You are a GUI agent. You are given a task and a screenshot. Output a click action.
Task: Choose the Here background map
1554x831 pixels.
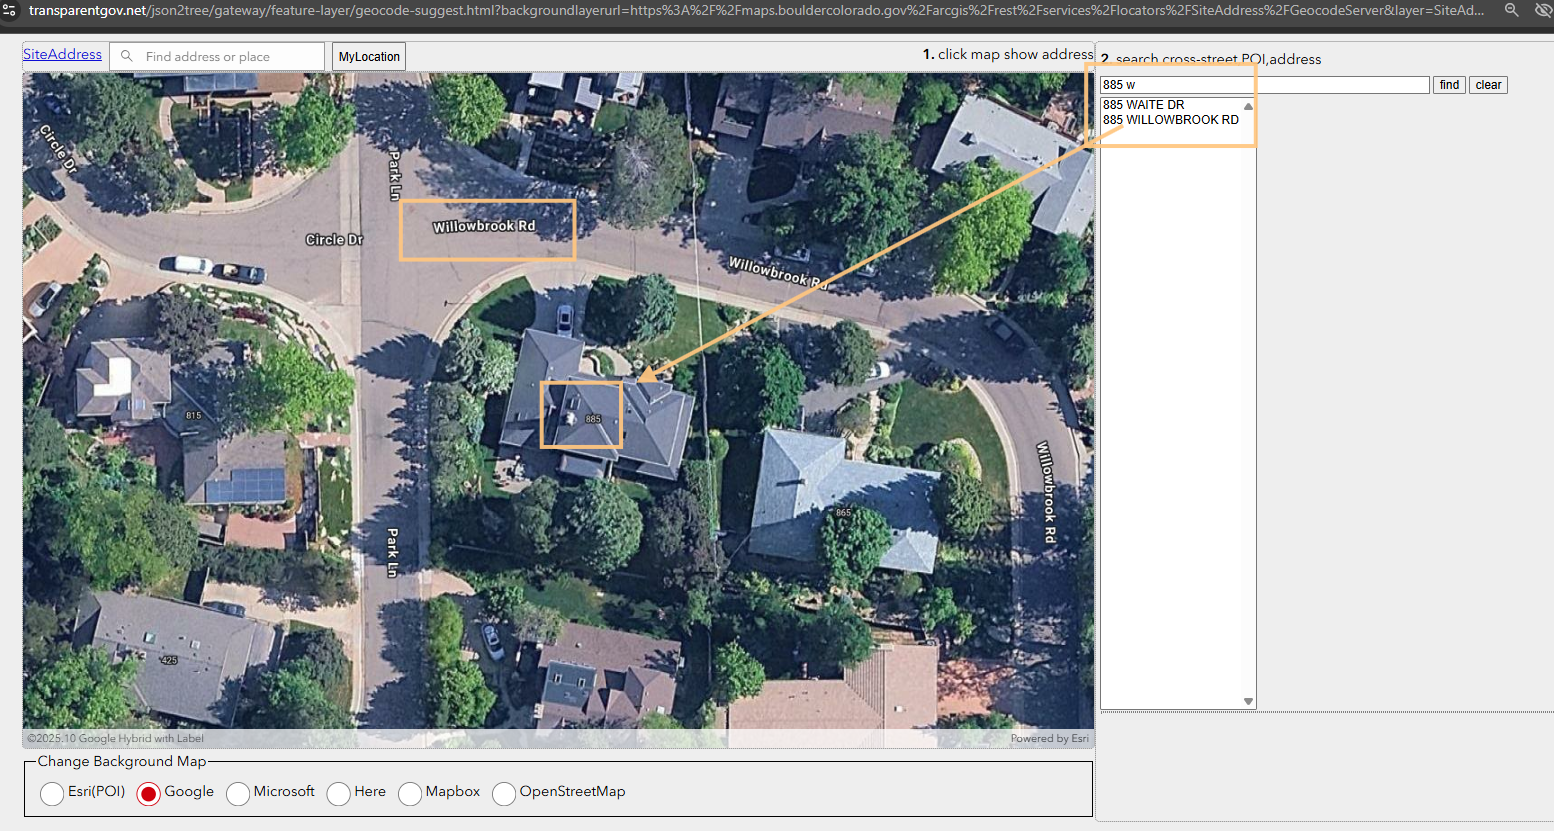pos(339,793)
